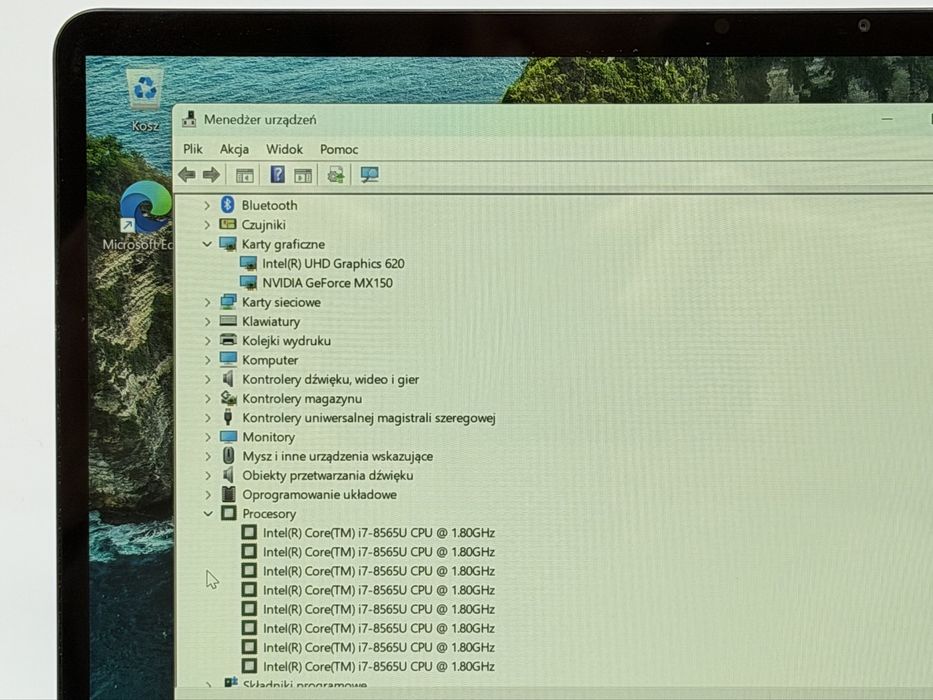Select the first i7-8565U CPU entry
933x700 pixels.
click(379, 533)
